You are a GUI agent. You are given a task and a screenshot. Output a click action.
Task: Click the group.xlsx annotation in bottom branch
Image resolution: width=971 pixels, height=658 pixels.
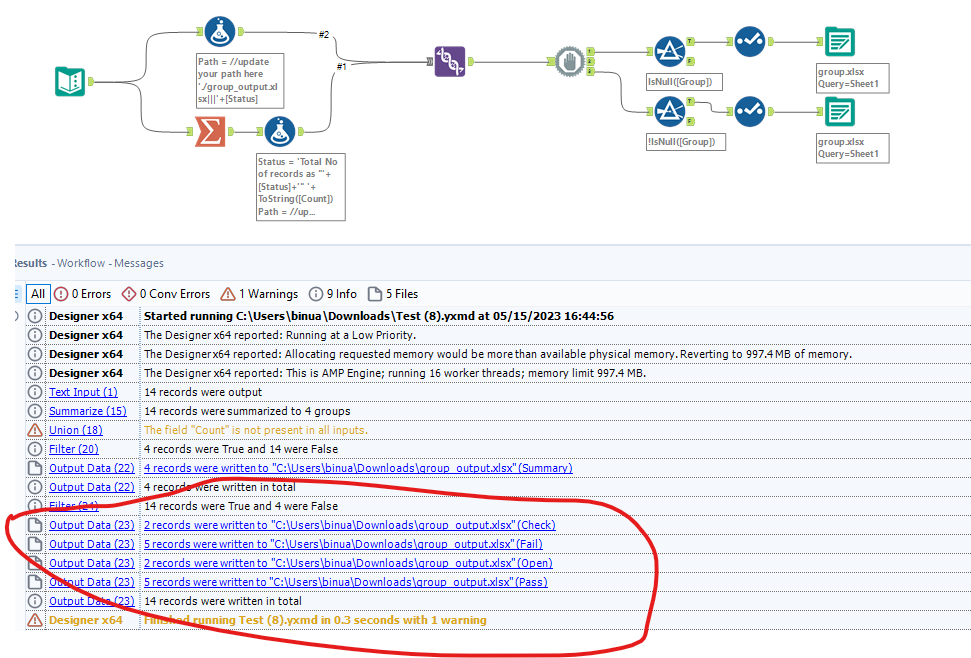click(x=853, y=148)
